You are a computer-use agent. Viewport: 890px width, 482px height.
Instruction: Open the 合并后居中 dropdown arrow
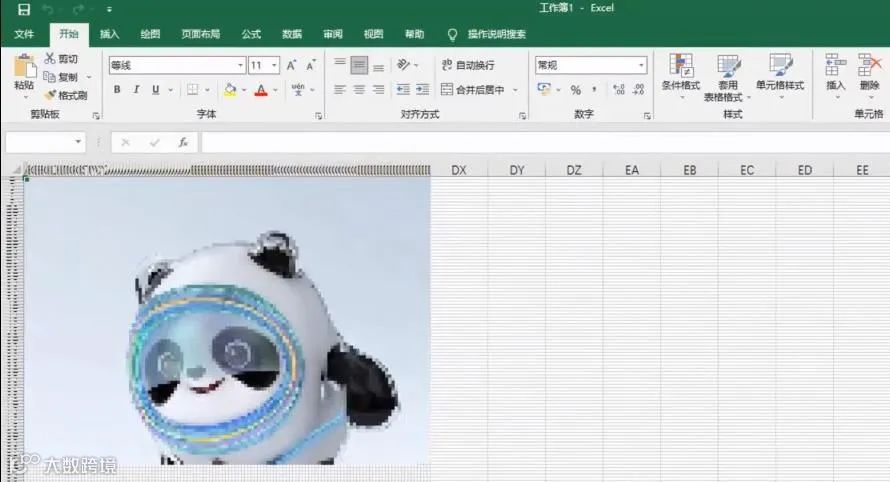(515, 90)
